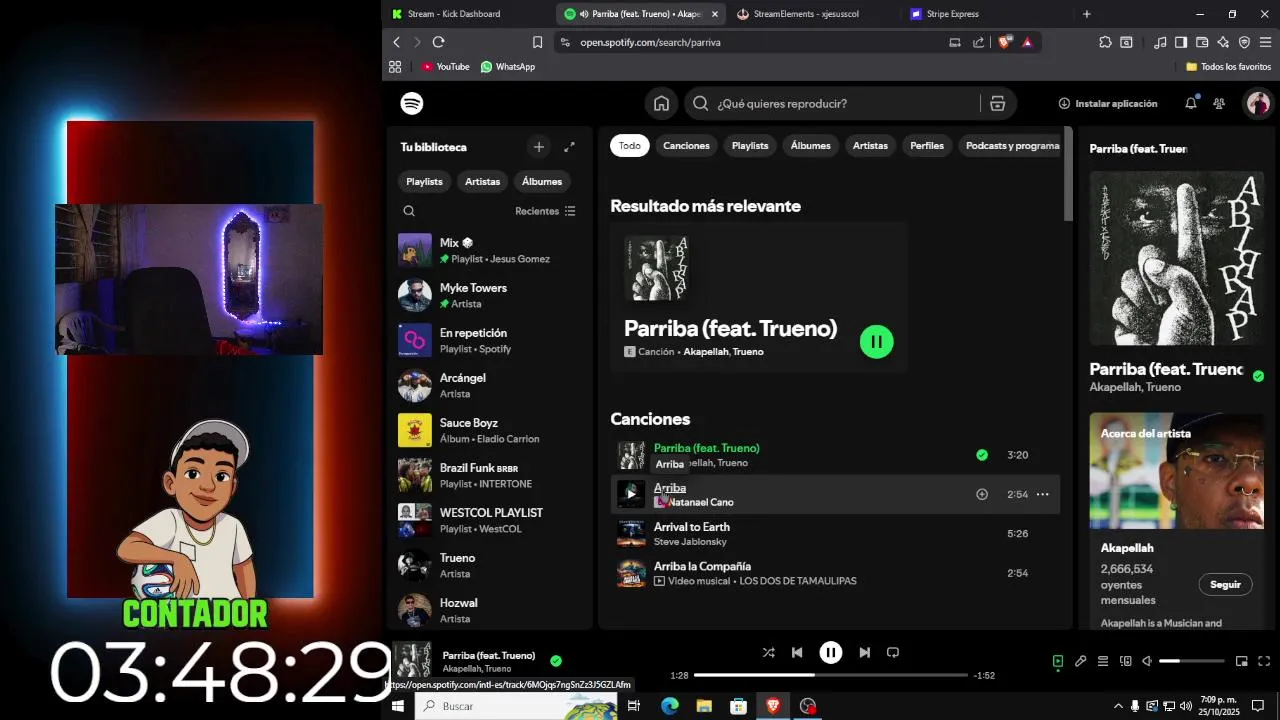Open the Brave Wallet icon

pos(1202,42)
